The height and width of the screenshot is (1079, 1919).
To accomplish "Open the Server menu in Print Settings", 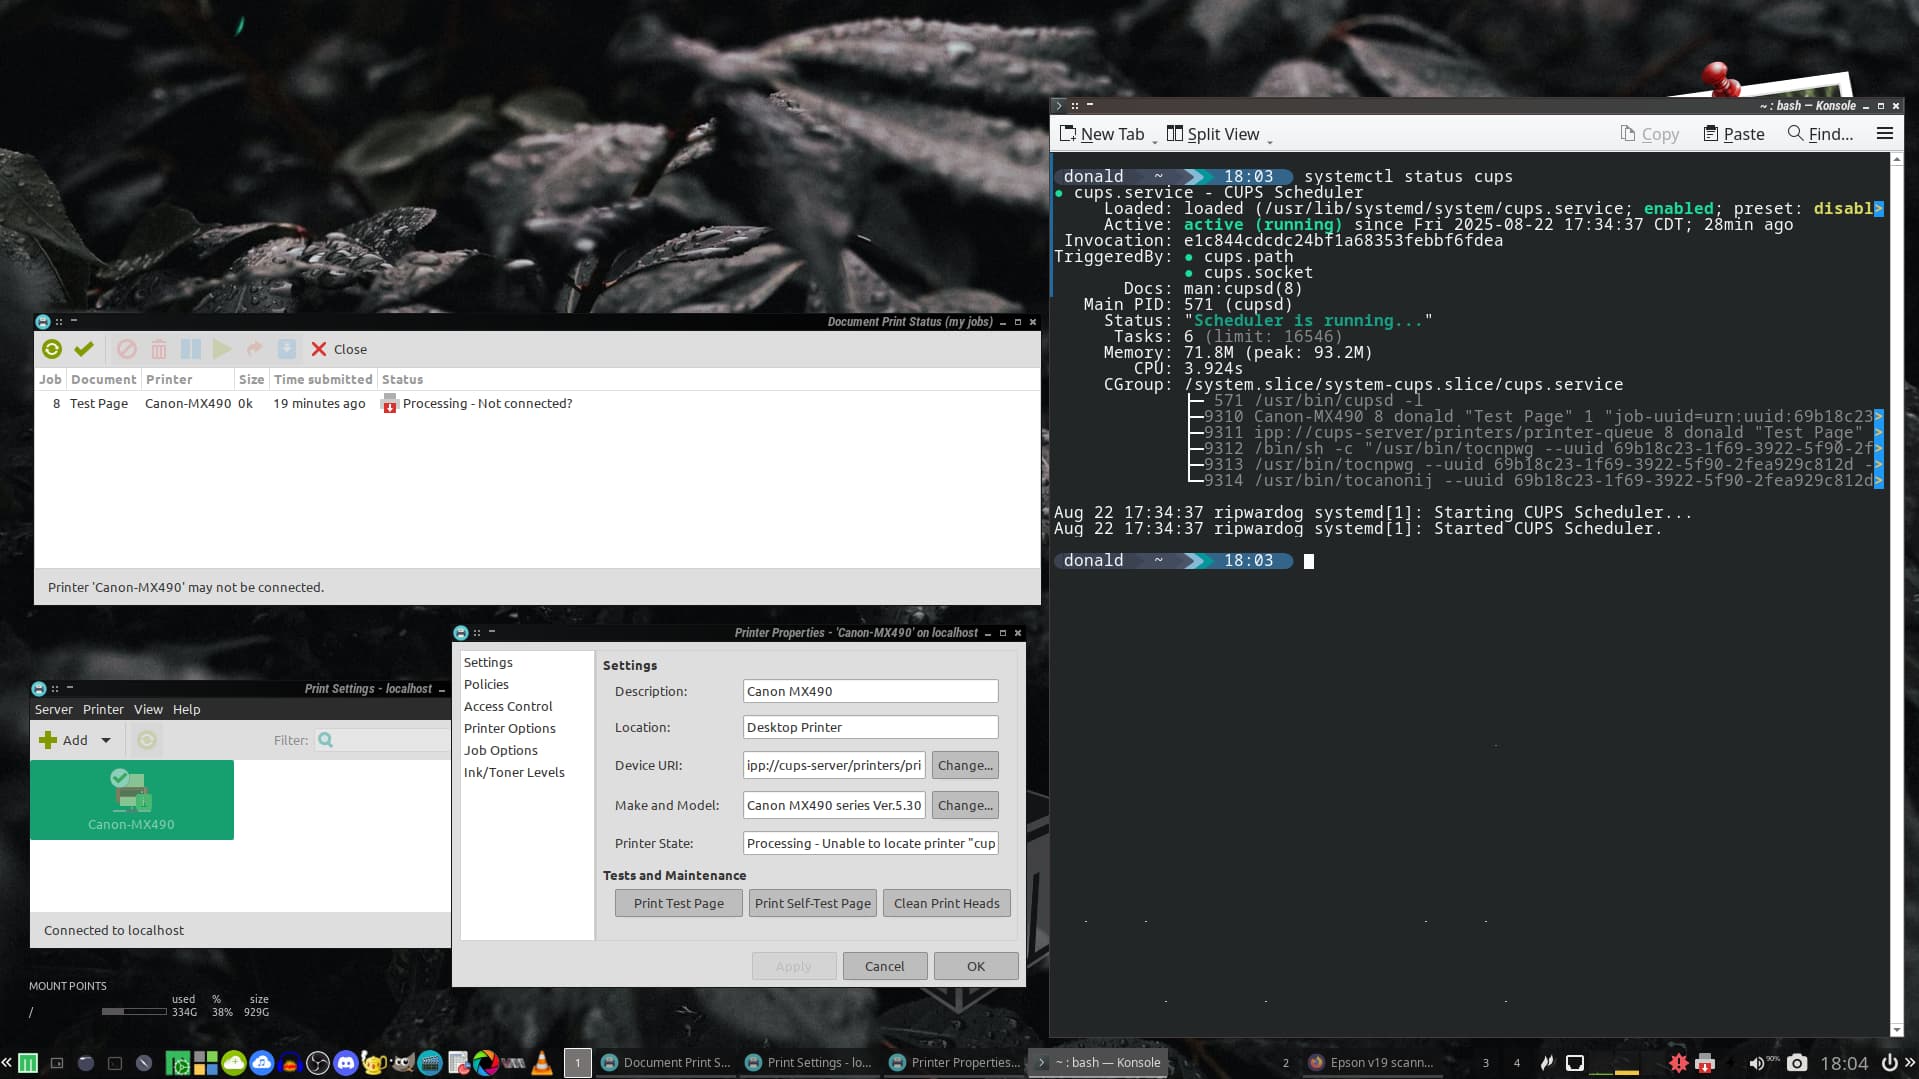I will [x=54, y=710].
